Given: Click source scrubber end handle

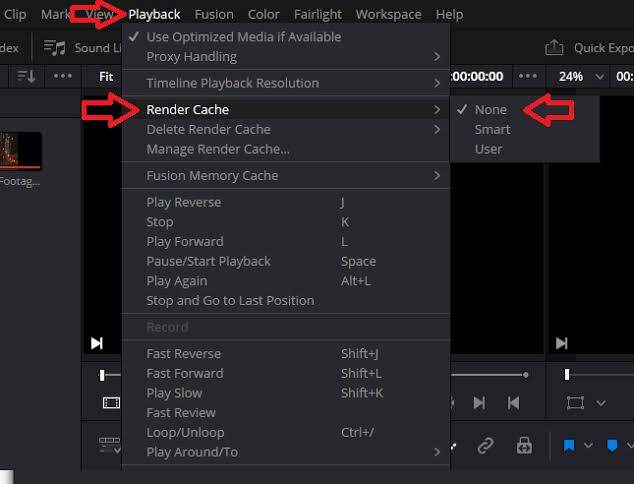Looking at the screenshot, I should click(x=526, y=375).
